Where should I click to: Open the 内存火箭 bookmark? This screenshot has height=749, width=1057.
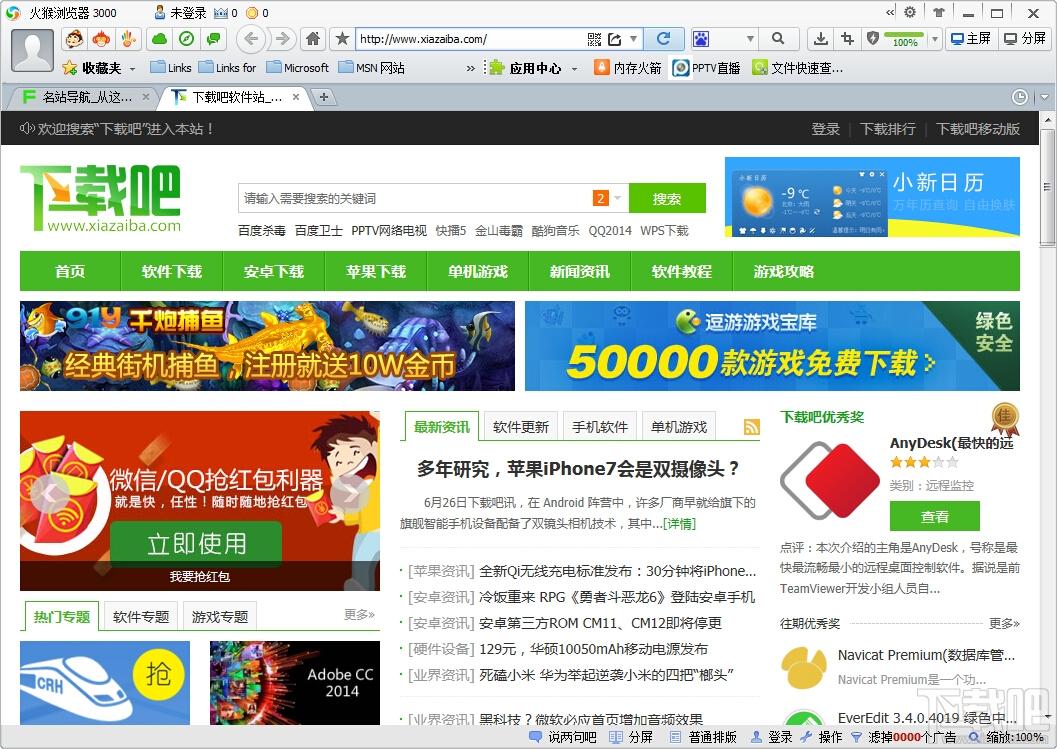[627, 67]
